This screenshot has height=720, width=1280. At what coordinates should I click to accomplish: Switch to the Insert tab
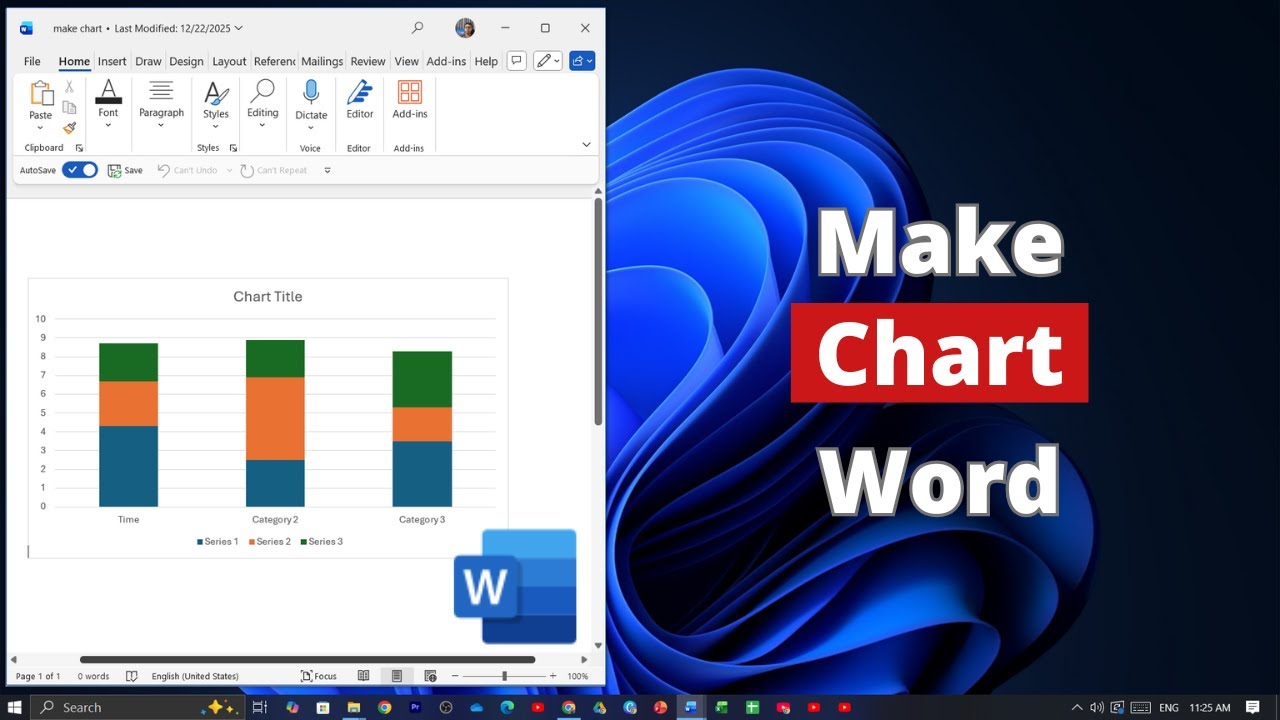point(112,61)
